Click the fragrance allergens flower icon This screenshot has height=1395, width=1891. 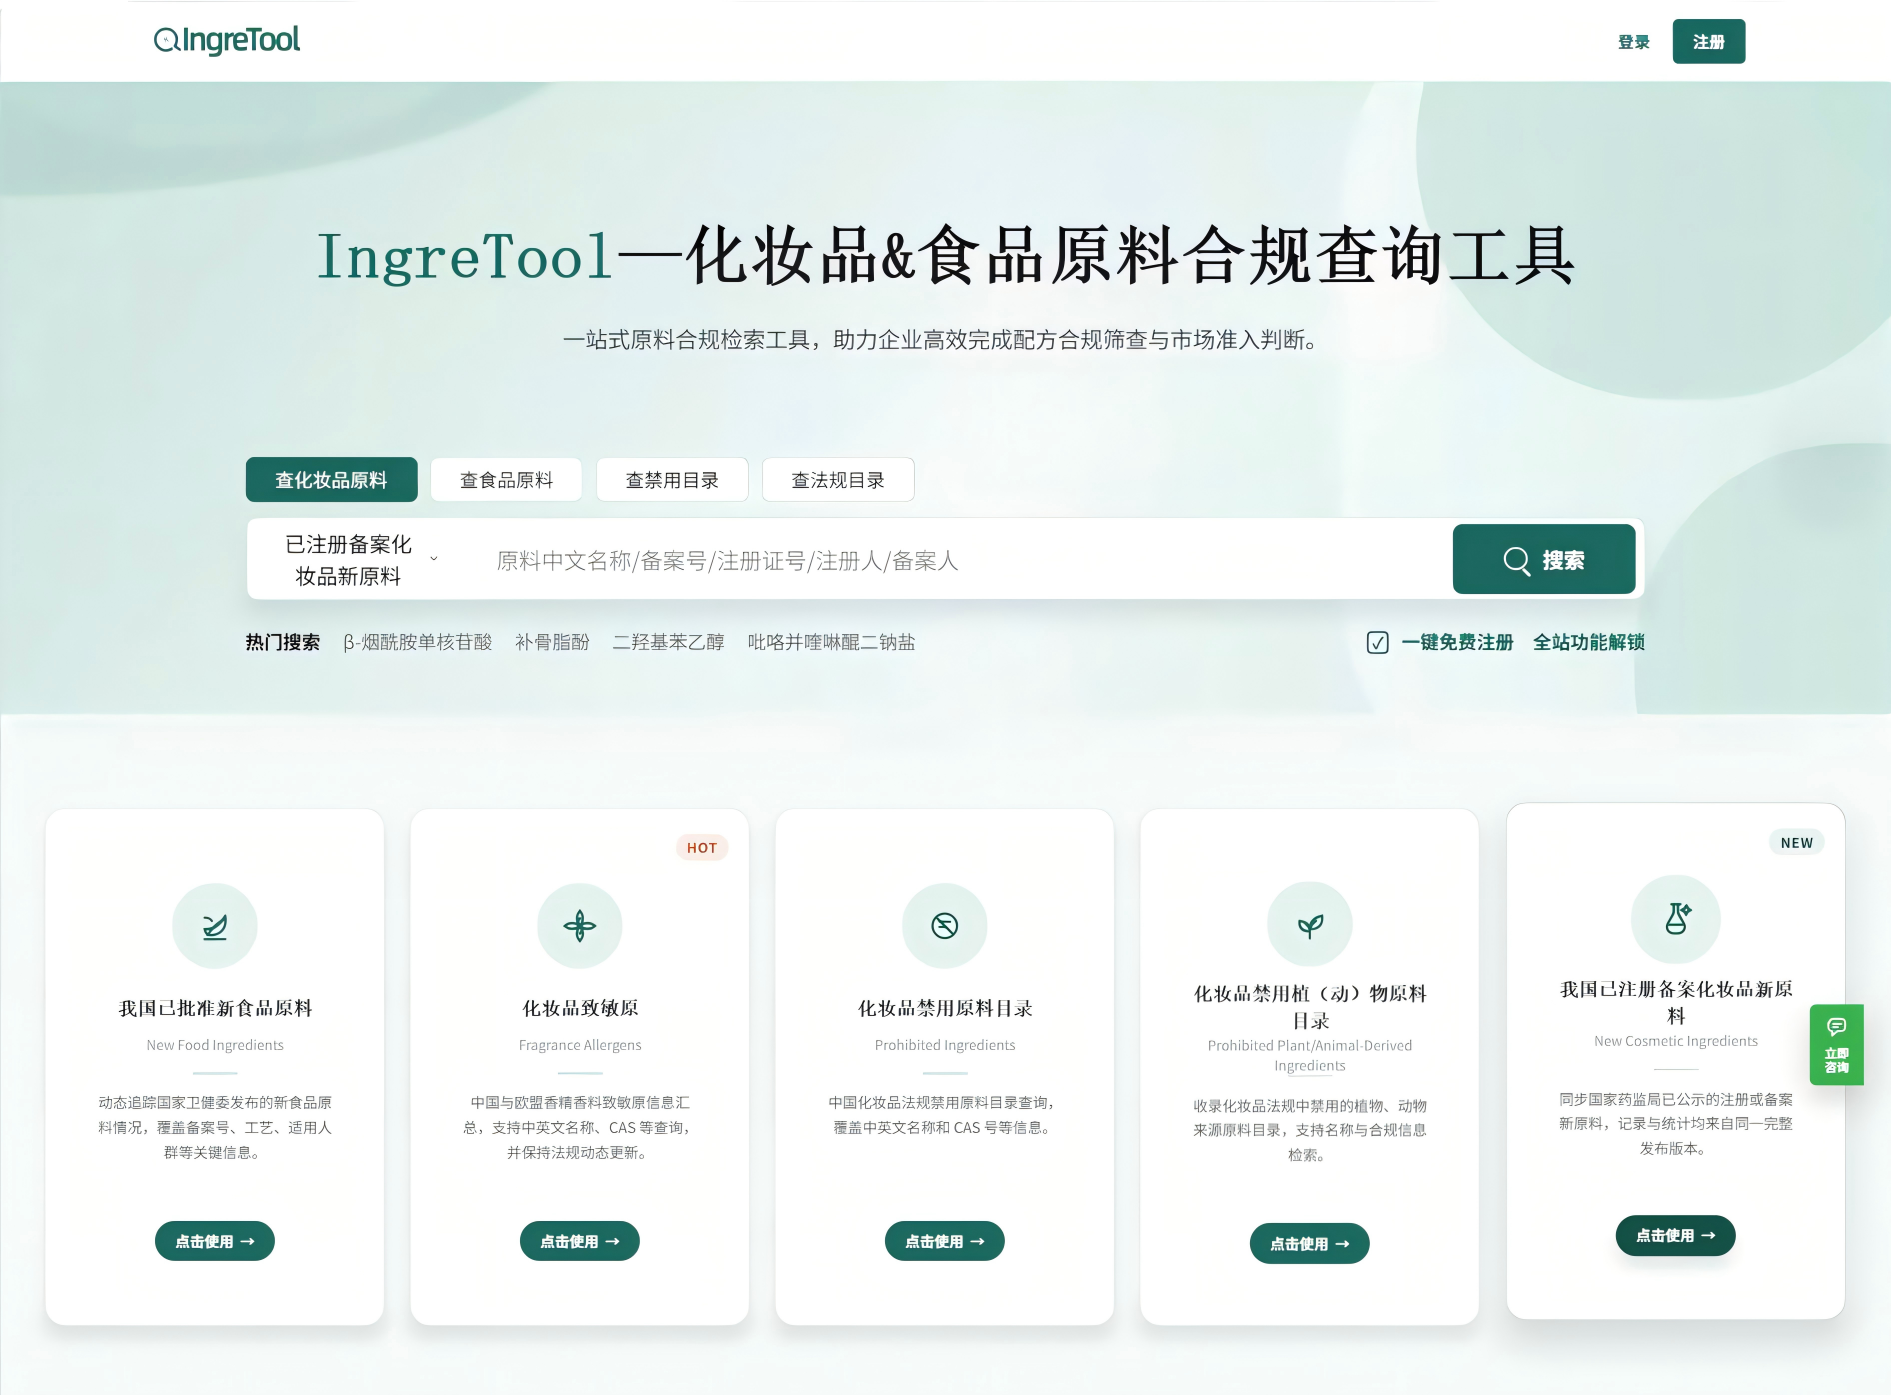(x=580, y=926)
